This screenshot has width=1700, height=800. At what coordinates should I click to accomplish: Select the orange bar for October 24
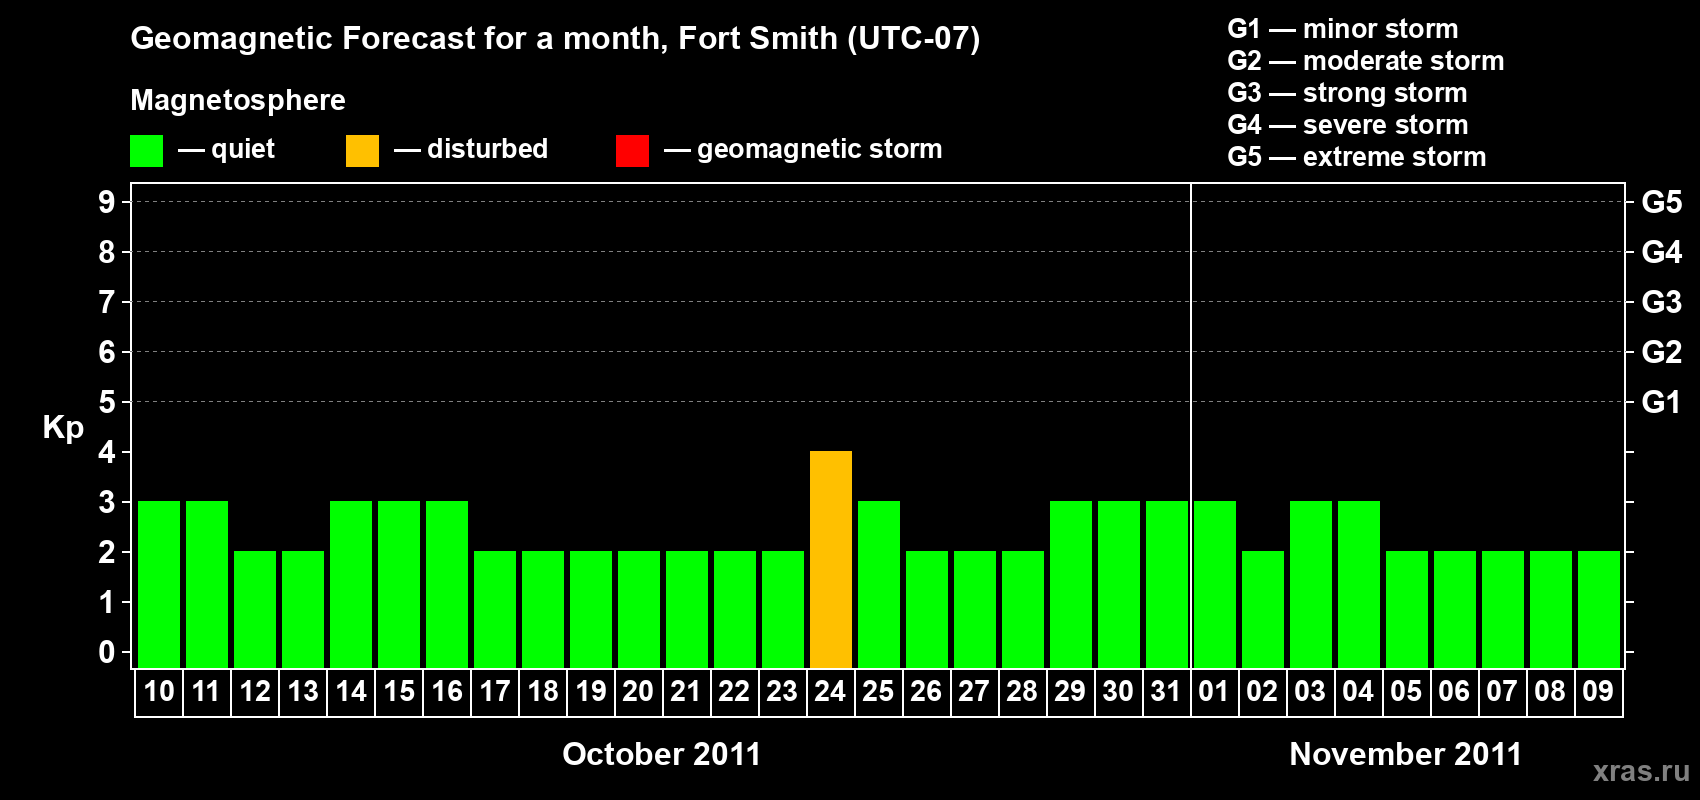pyautogui.click(x=831, y=559)
